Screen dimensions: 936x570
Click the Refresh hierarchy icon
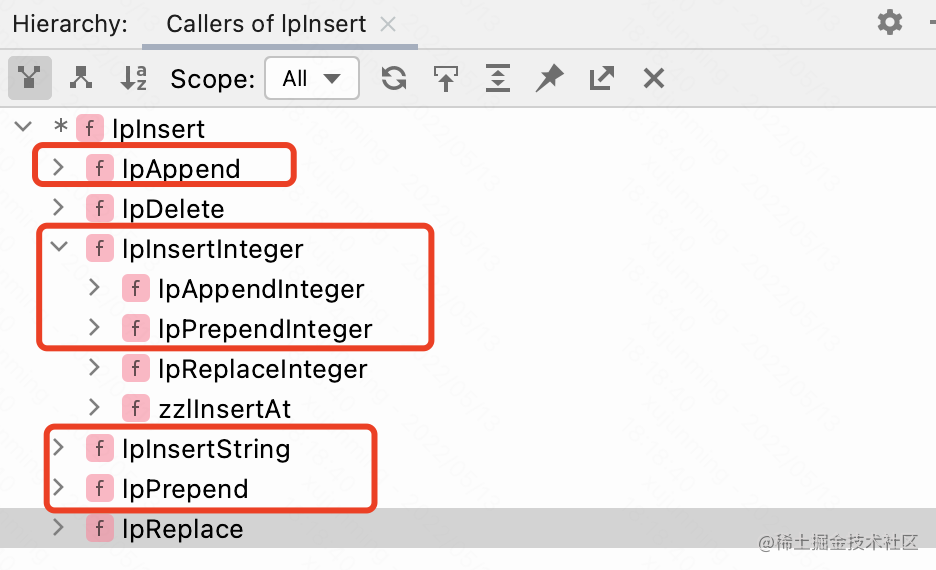click(x=394, y=78)
